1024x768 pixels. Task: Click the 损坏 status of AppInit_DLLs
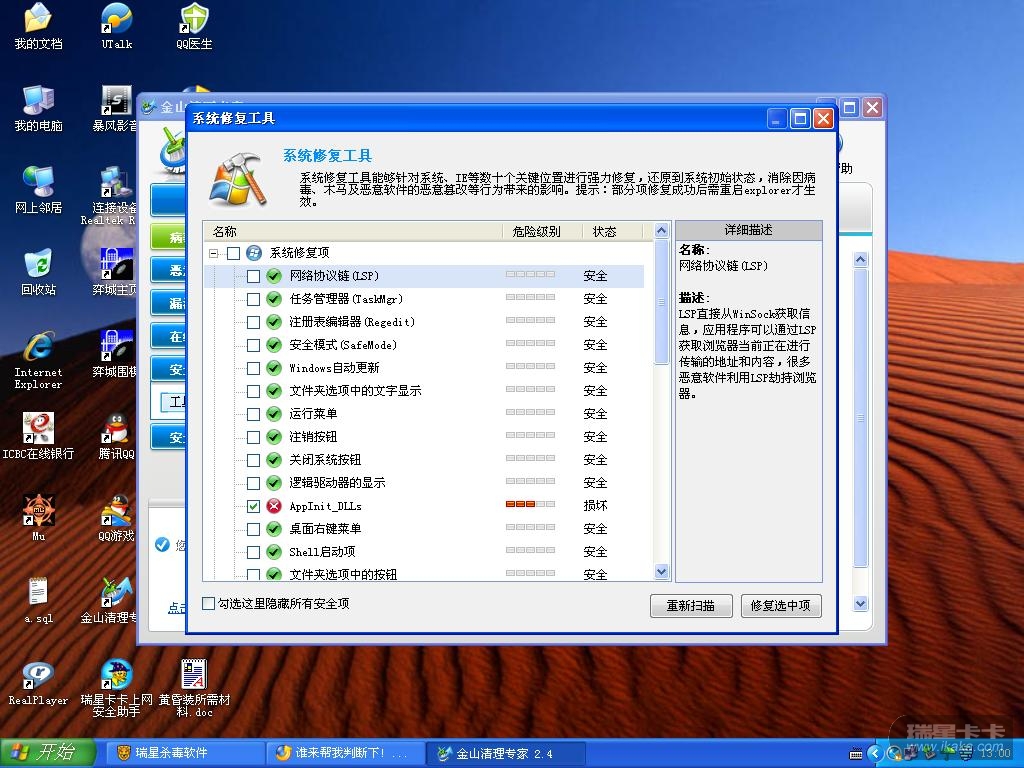point(595,505)
